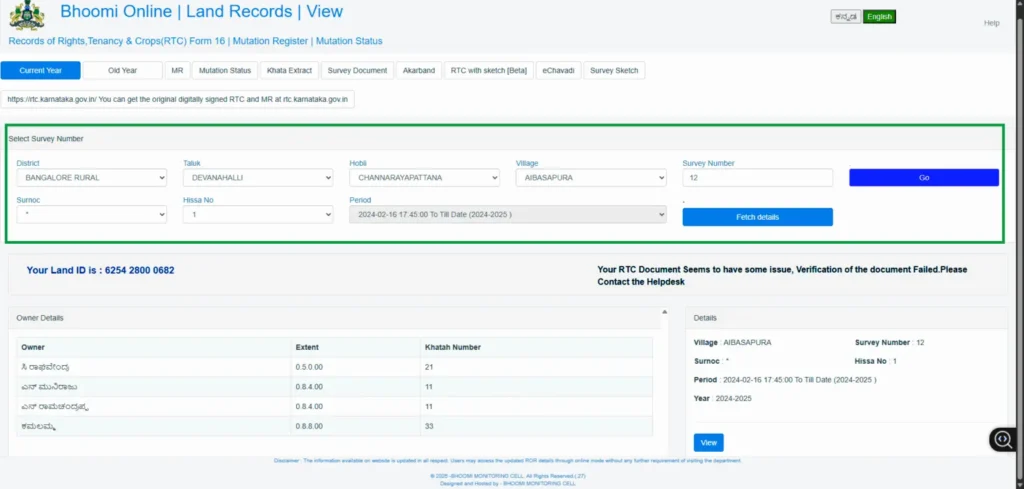Open RTC with sketch [Beta] tab
The image size is (1024, 489).
pos(488,71)
